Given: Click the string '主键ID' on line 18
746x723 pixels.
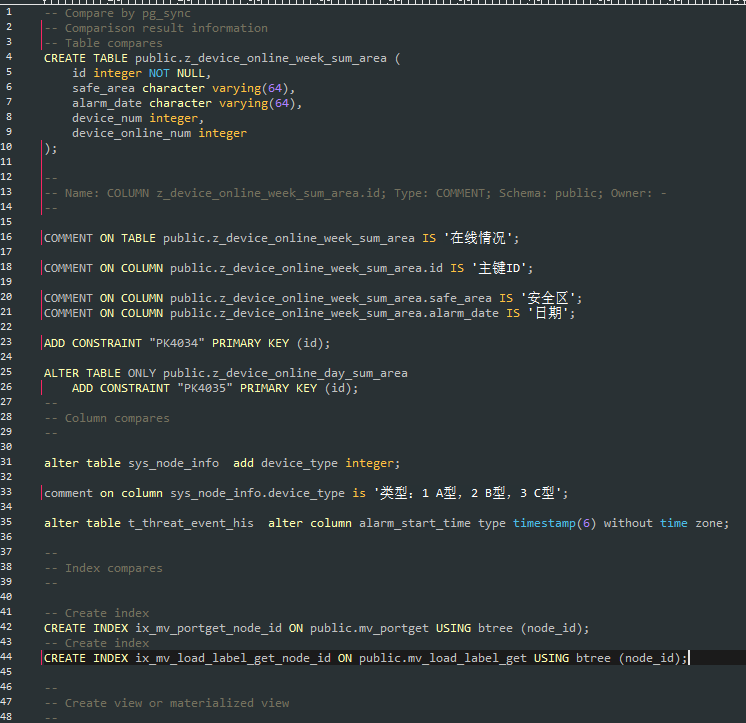Looking at the screenshot, I should point(499,268).
